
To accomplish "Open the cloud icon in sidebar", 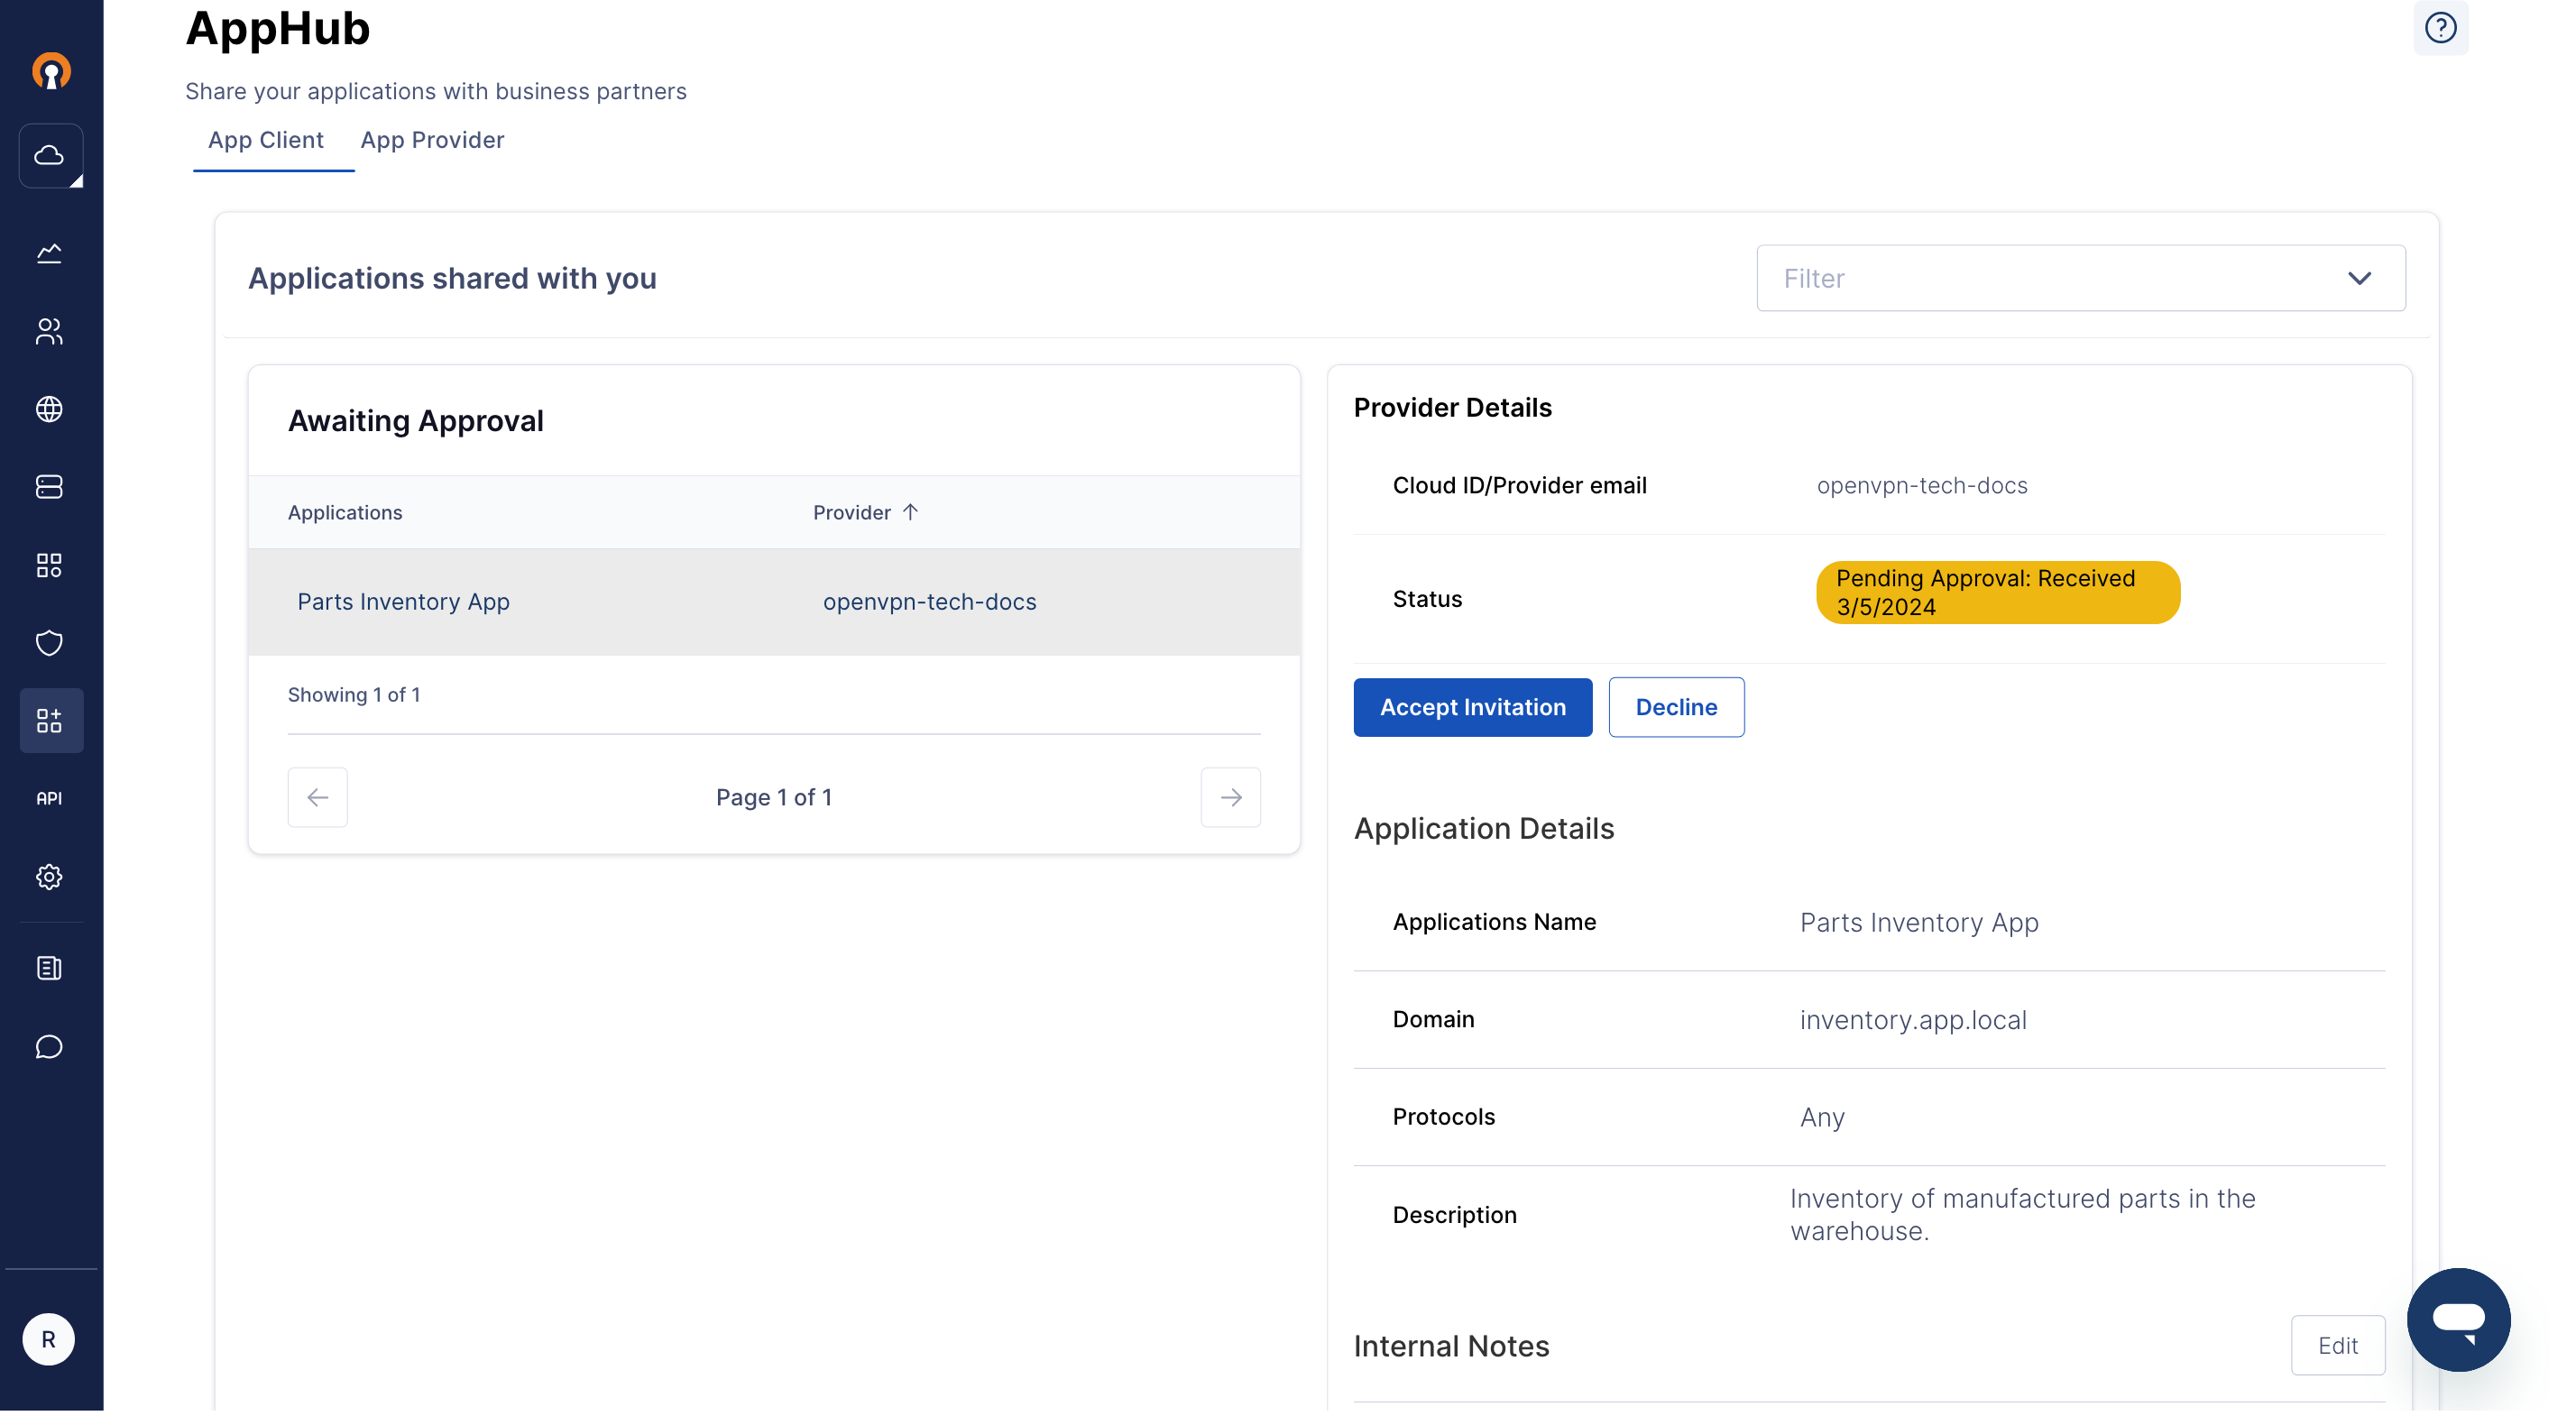I will (x=50, y=155).
